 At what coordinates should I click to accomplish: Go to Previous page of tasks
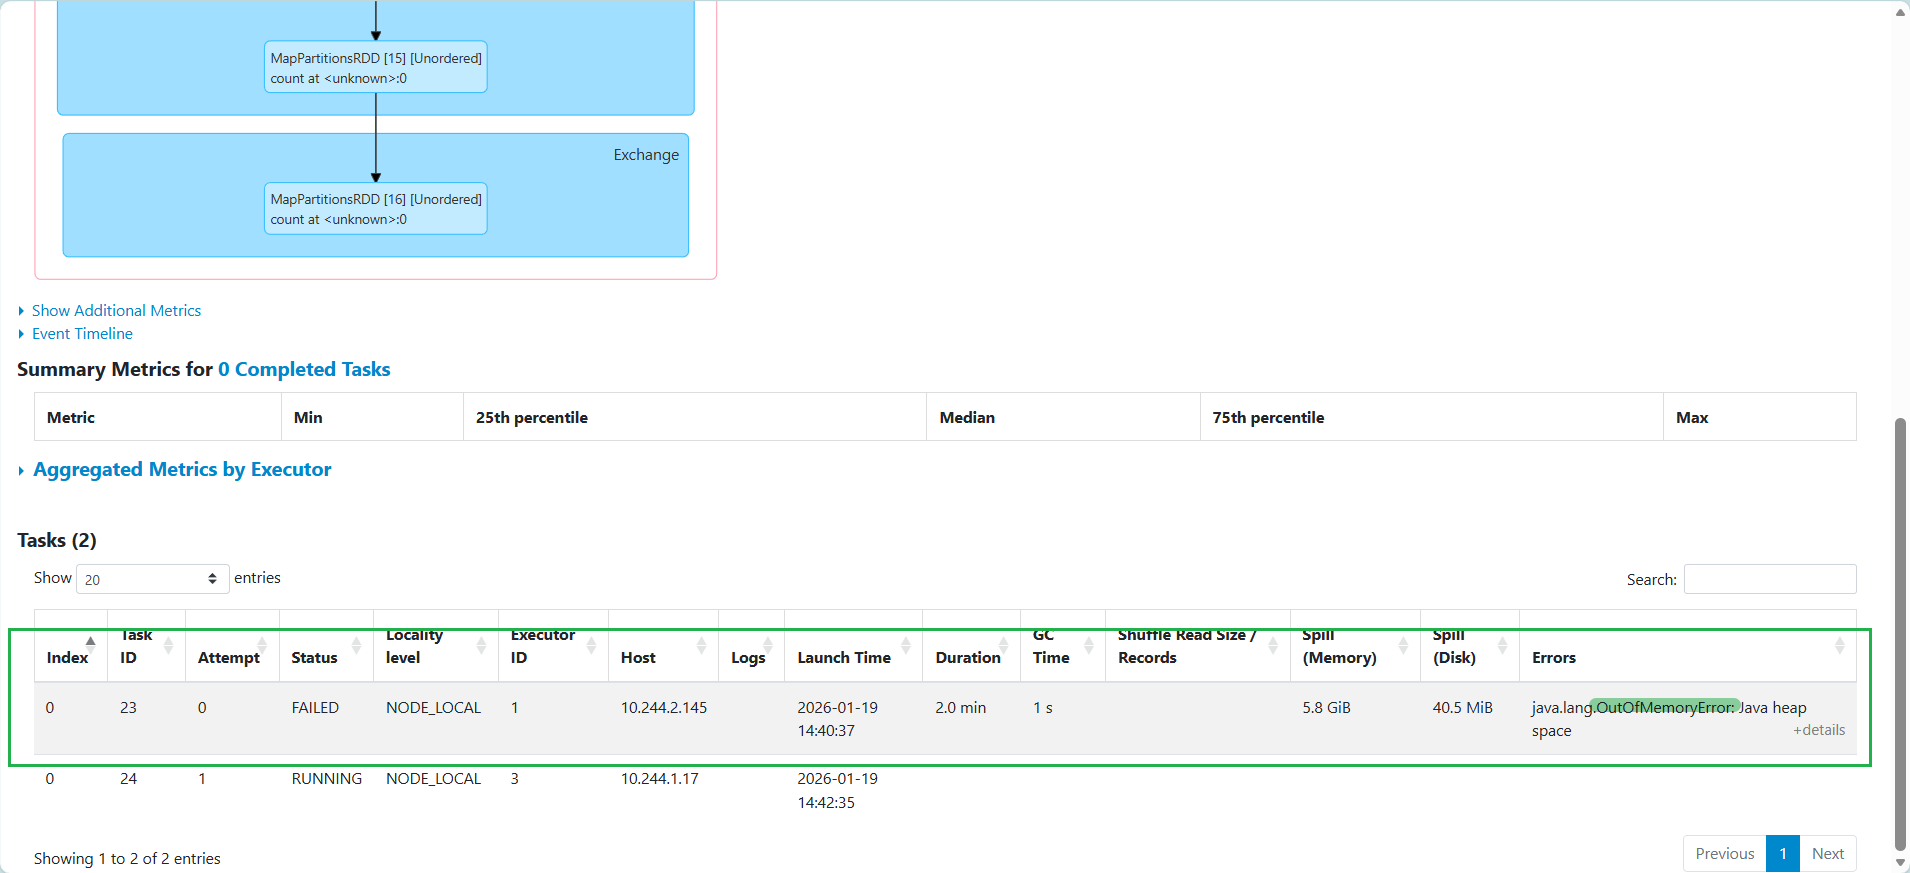[x=1724, y=854]
